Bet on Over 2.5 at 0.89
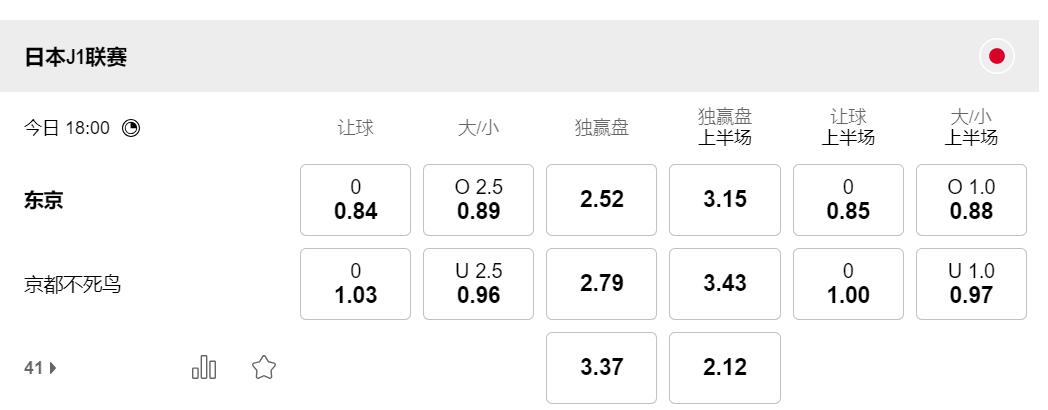This screenshot has height=410, width=1048. (x=478, y=200)
